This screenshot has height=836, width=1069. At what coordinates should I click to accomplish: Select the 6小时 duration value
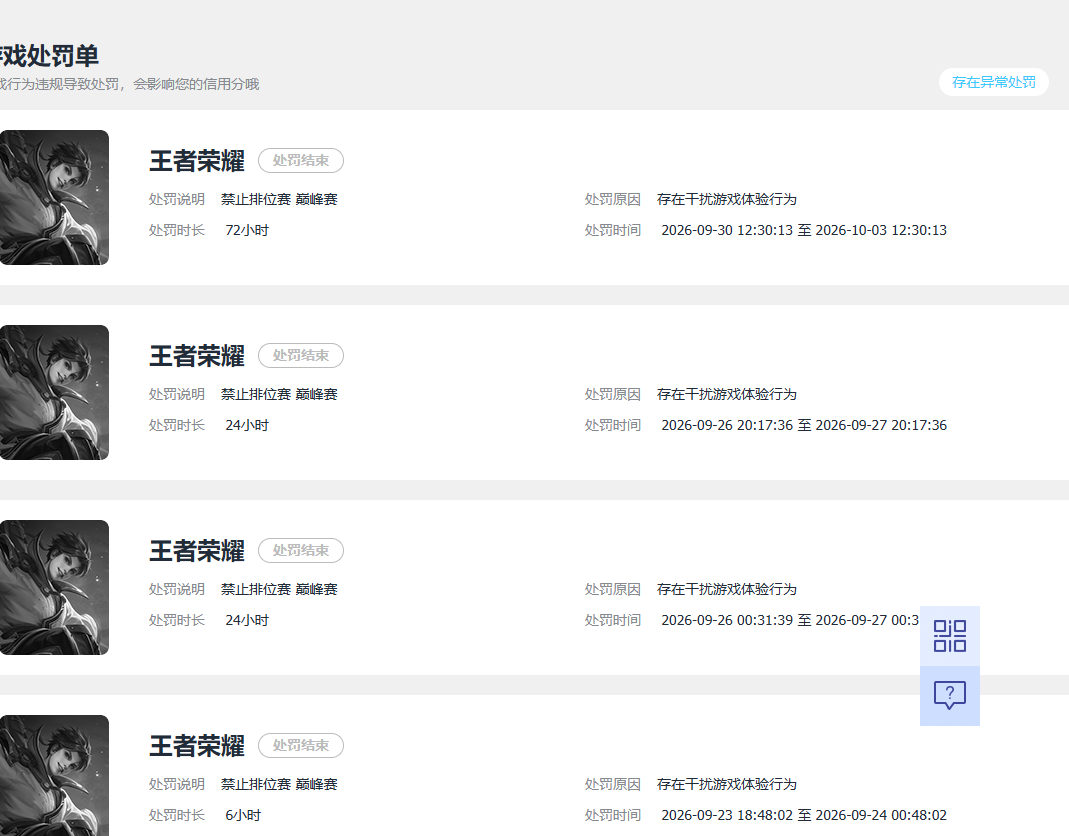coord(243,816)
